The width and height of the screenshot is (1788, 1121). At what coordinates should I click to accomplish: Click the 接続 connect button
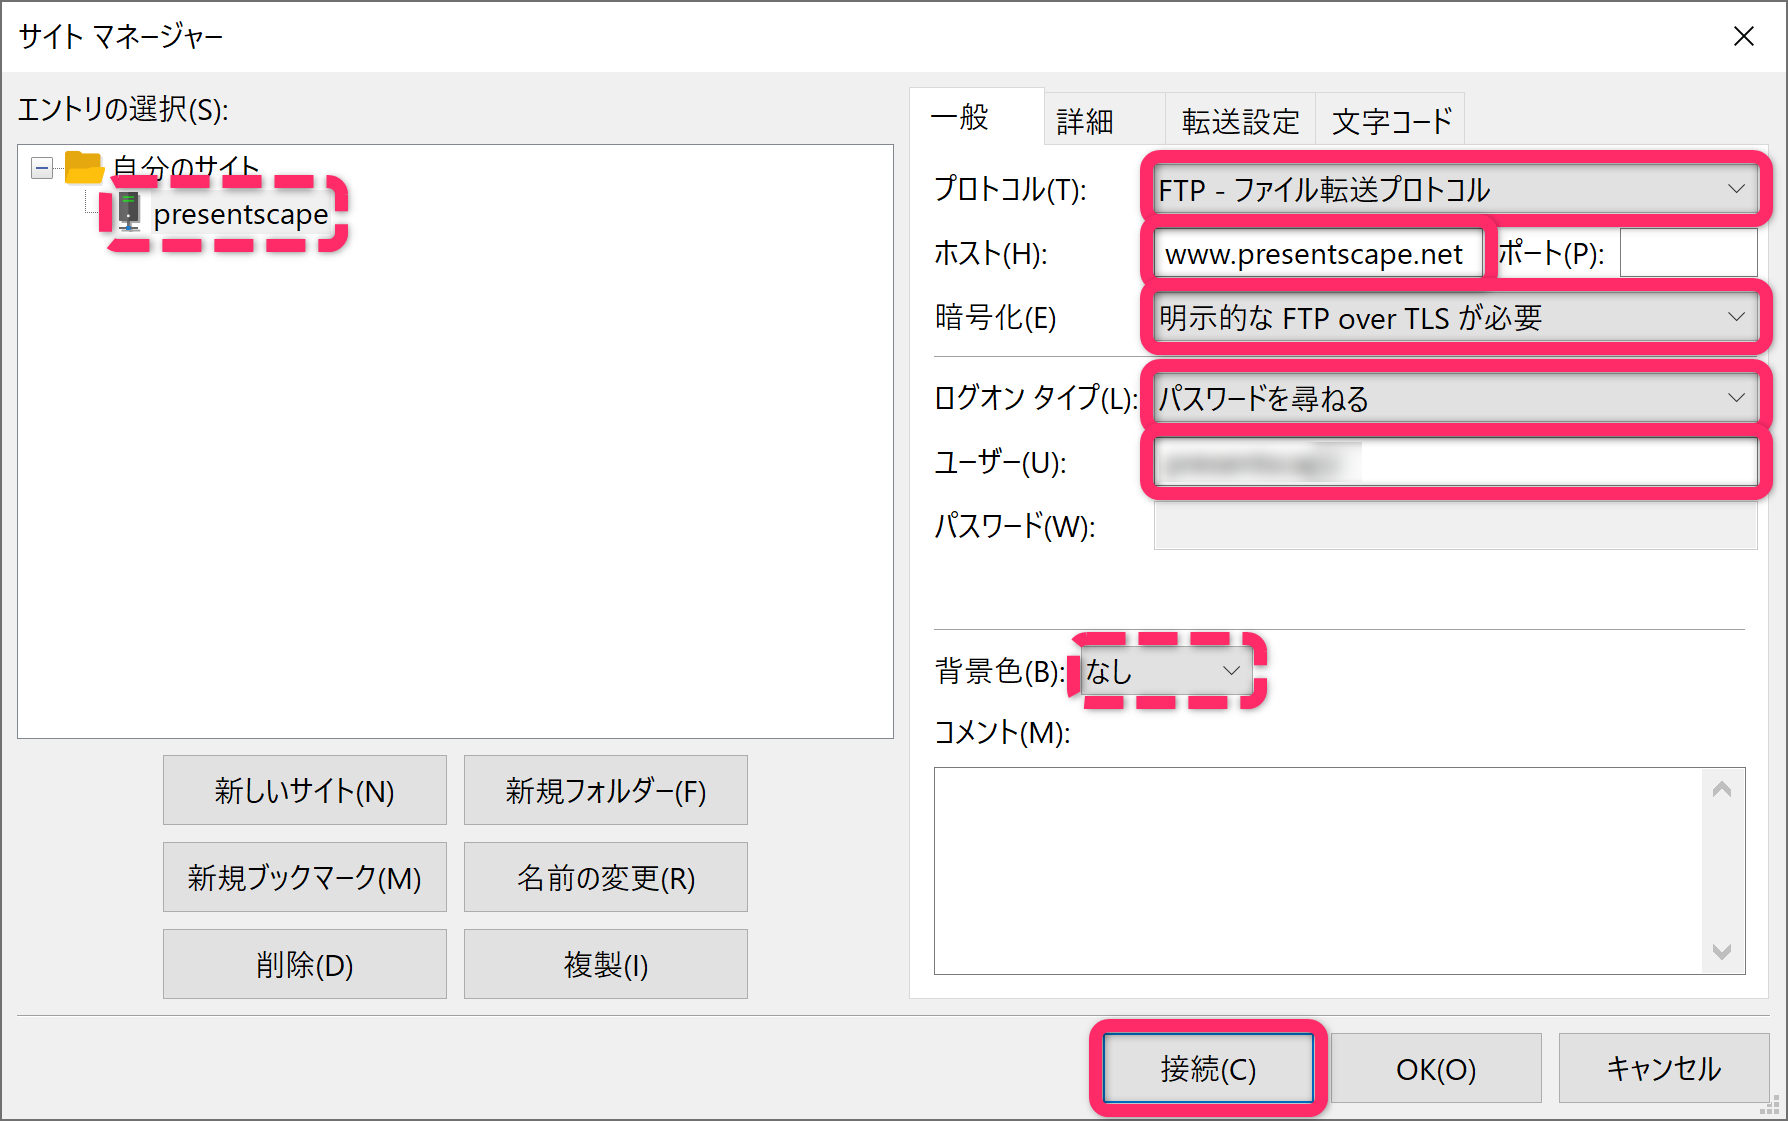1208,1068
